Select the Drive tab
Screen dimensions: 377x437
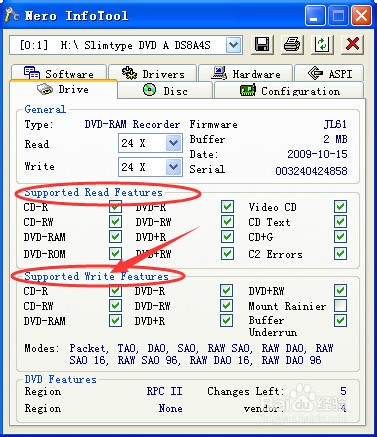coord(63,89)
